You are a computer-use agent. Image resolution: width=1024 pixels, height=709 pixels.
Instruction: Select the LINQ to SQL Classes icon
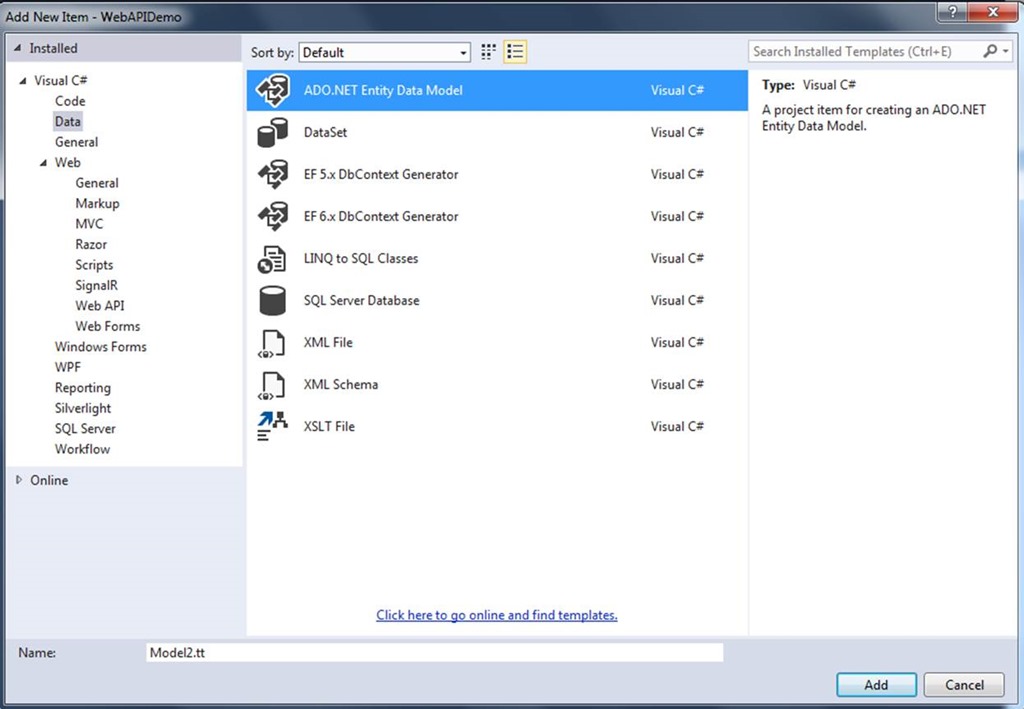pyautogui.click(x=272, y=259)
